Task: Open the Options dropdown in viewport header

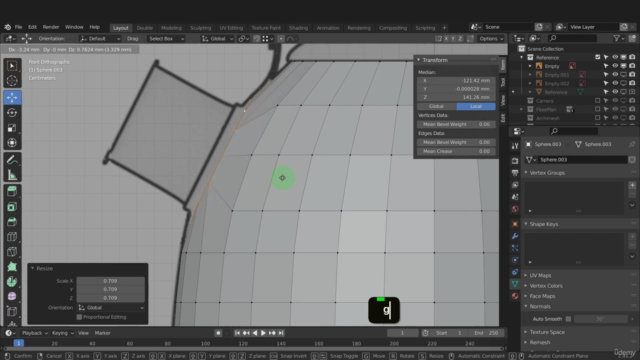Action: (491, 39)
